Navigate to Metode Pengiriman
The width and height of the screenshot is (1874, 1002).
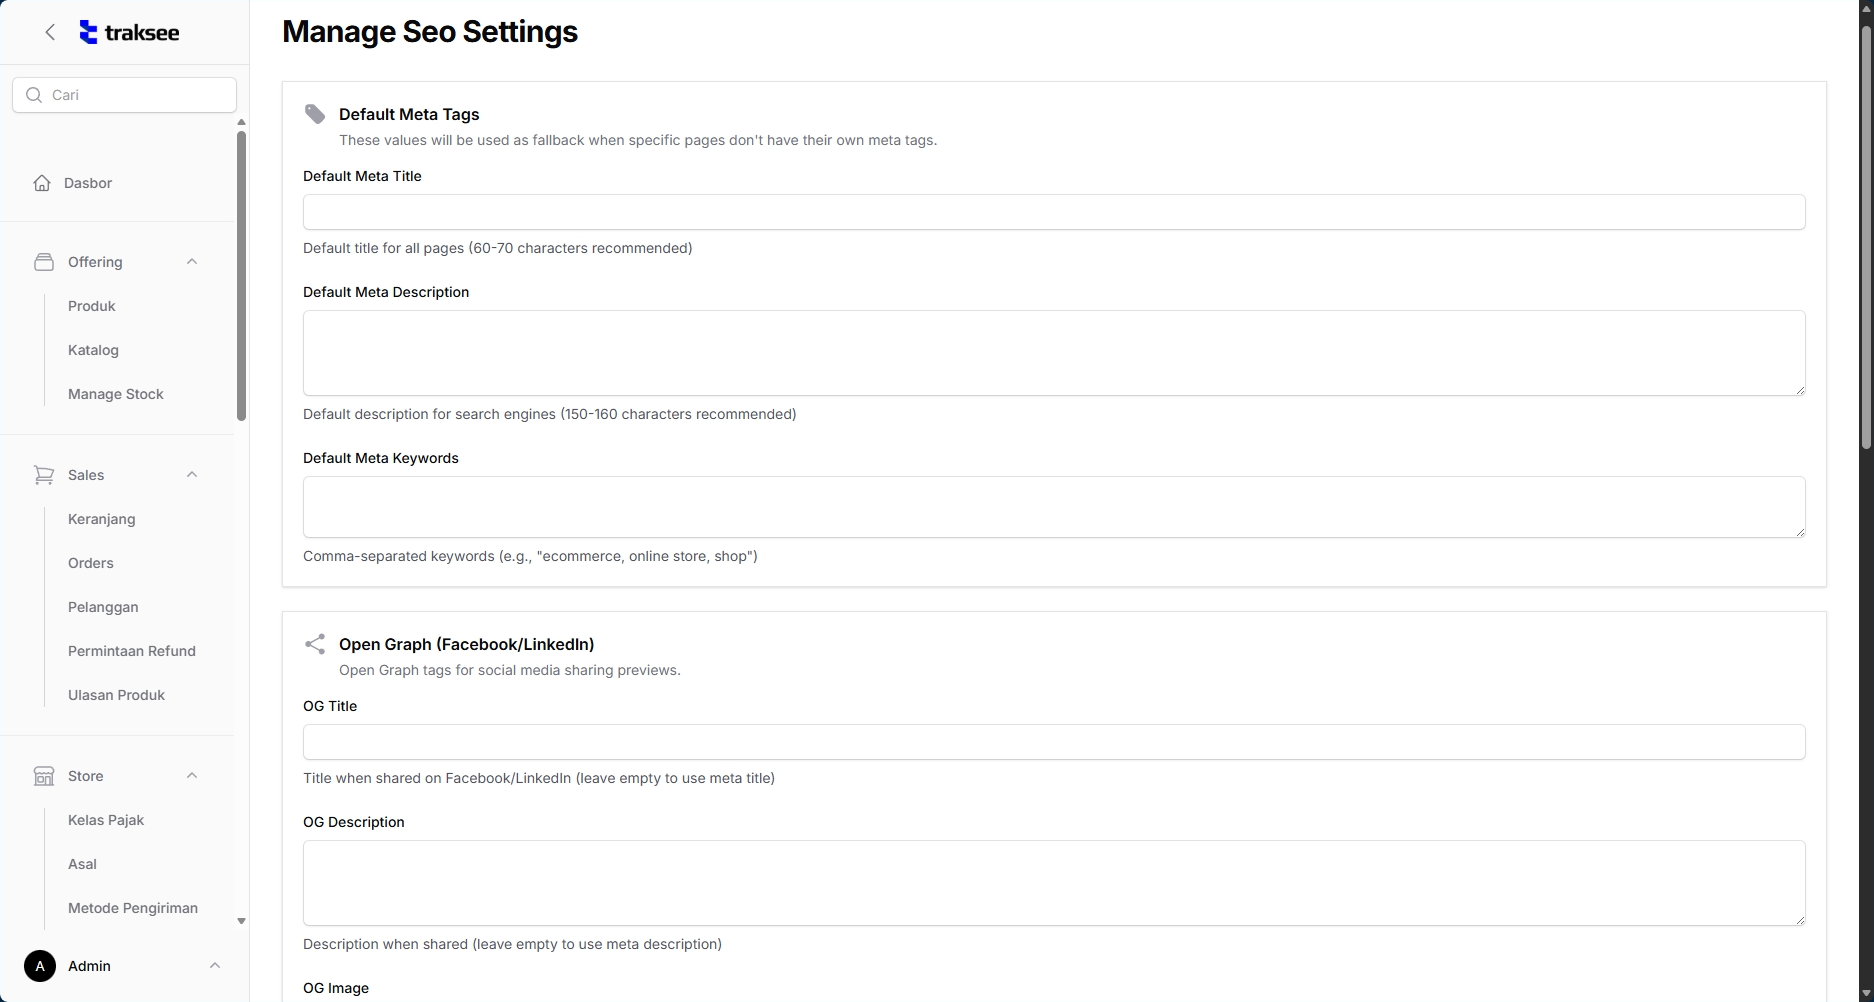pyautogui.click(x=133, y=908)
